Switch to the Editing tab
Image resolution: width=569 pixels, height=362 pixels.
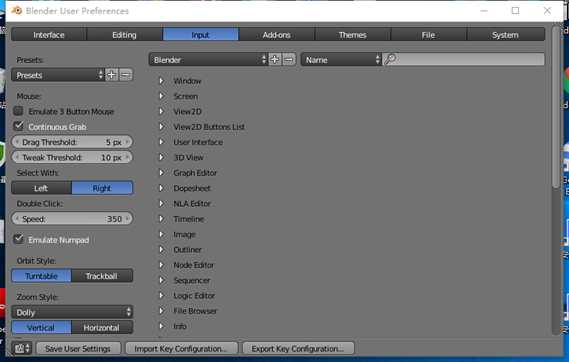[124, 35]
